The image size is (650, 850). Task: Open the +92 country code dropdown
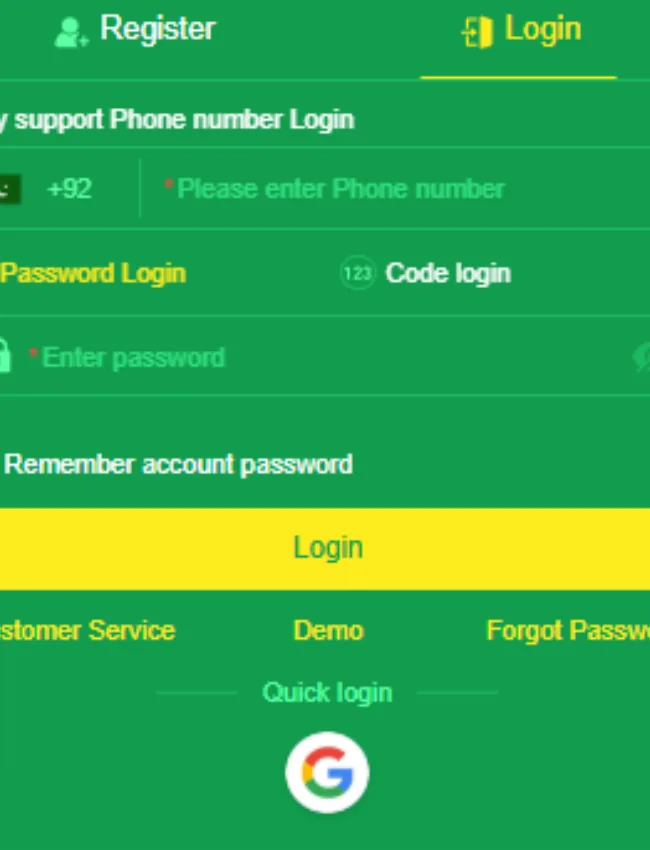pos(69,189)
